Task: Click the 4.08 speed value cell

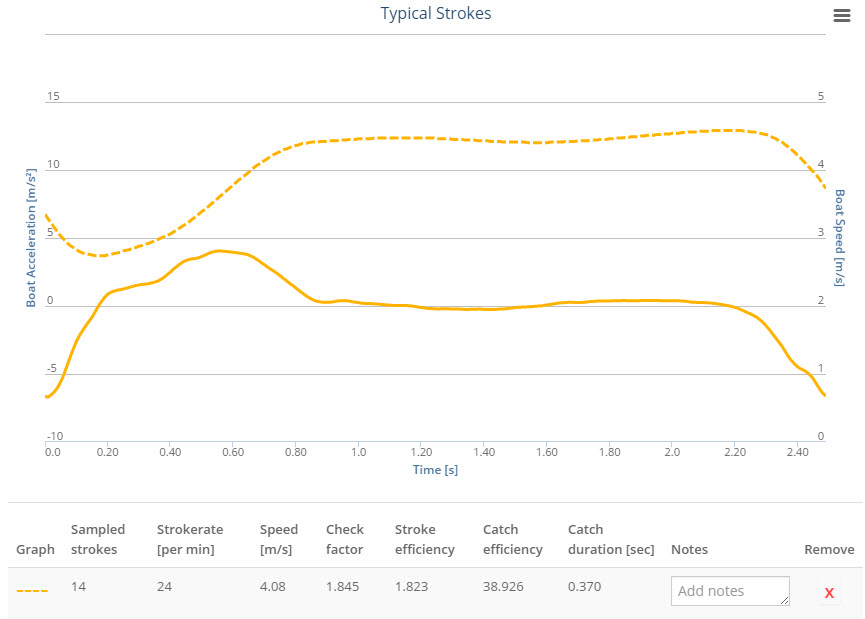Action: click(x=273, y=587)
